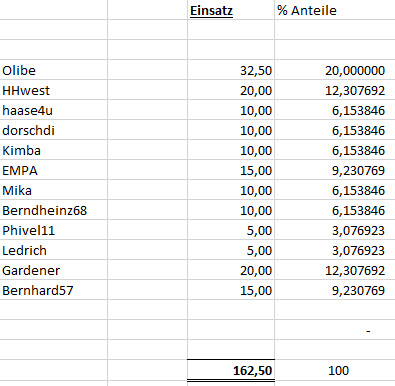Click the 162,50 total cell
This screenshot has width=395, height=386.
coord(231,370)
